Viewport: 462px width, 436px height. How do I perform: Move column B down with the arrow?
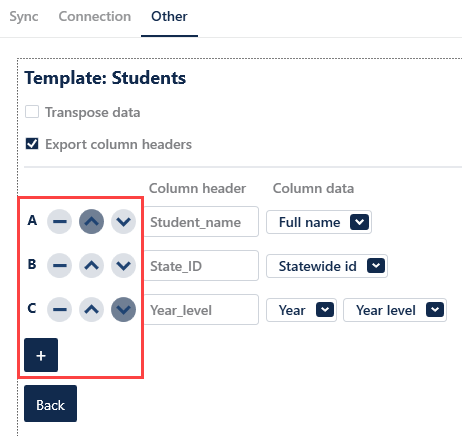tap(123, 265)
